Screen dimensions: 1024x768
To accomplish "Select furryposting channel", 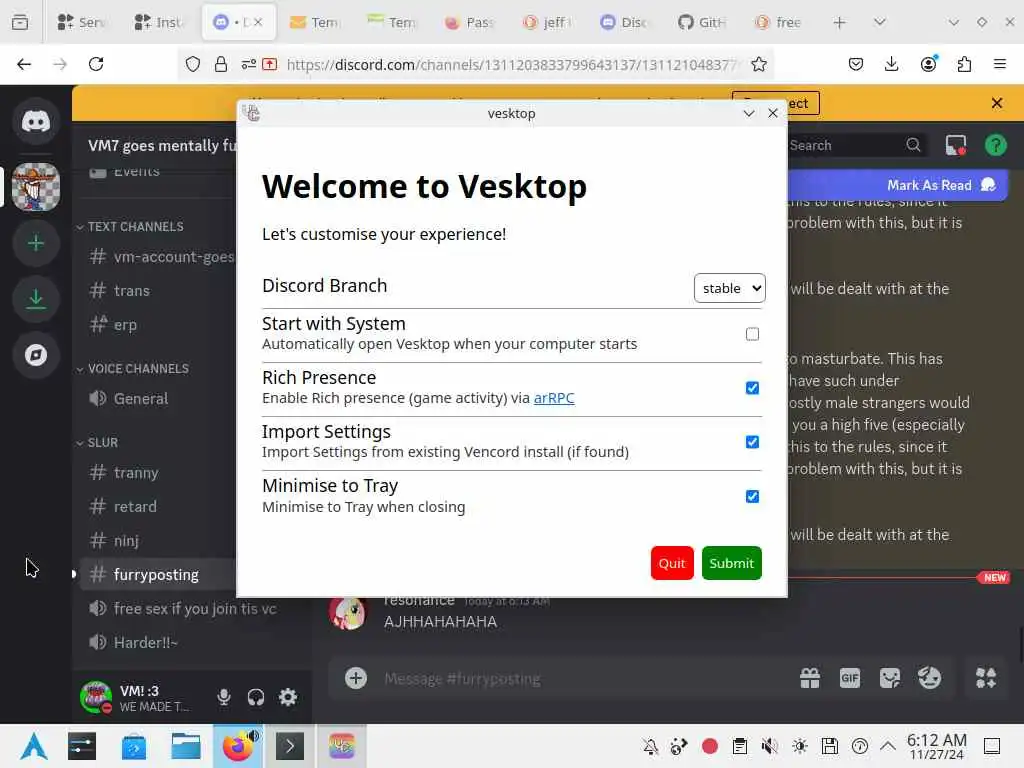I will [159, 575].
